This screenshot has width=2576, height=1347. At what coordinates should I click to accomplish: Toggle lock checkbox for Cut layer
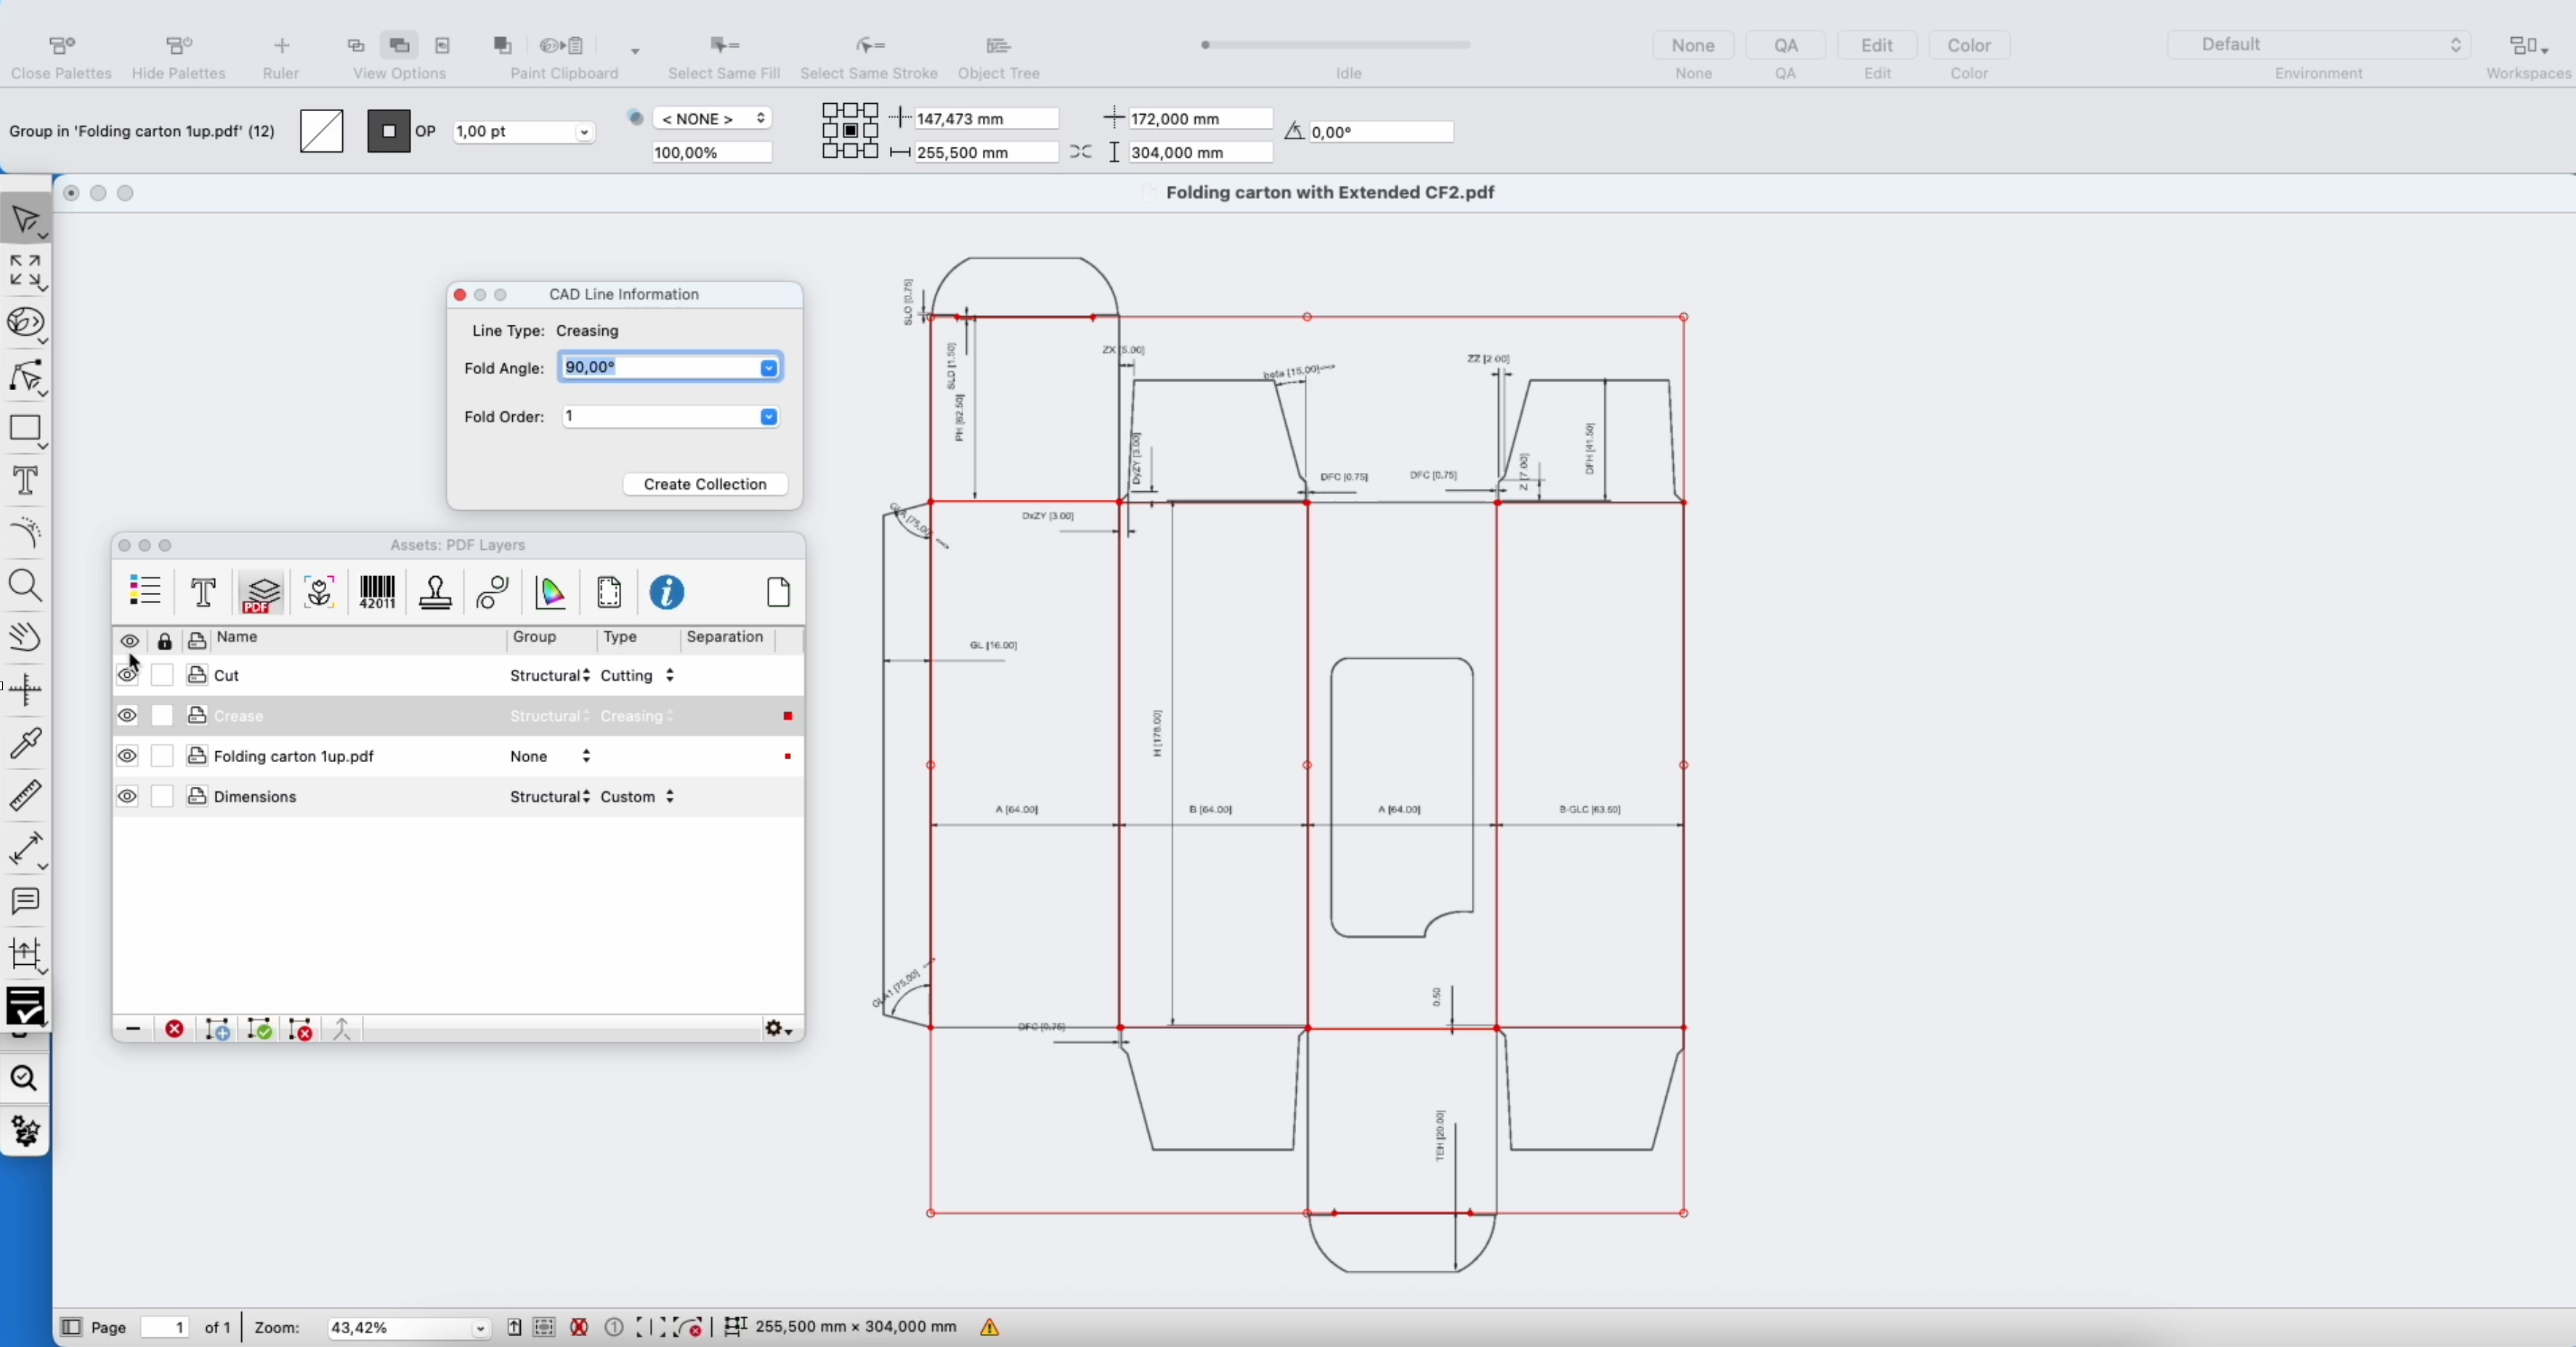click(162, 676)
